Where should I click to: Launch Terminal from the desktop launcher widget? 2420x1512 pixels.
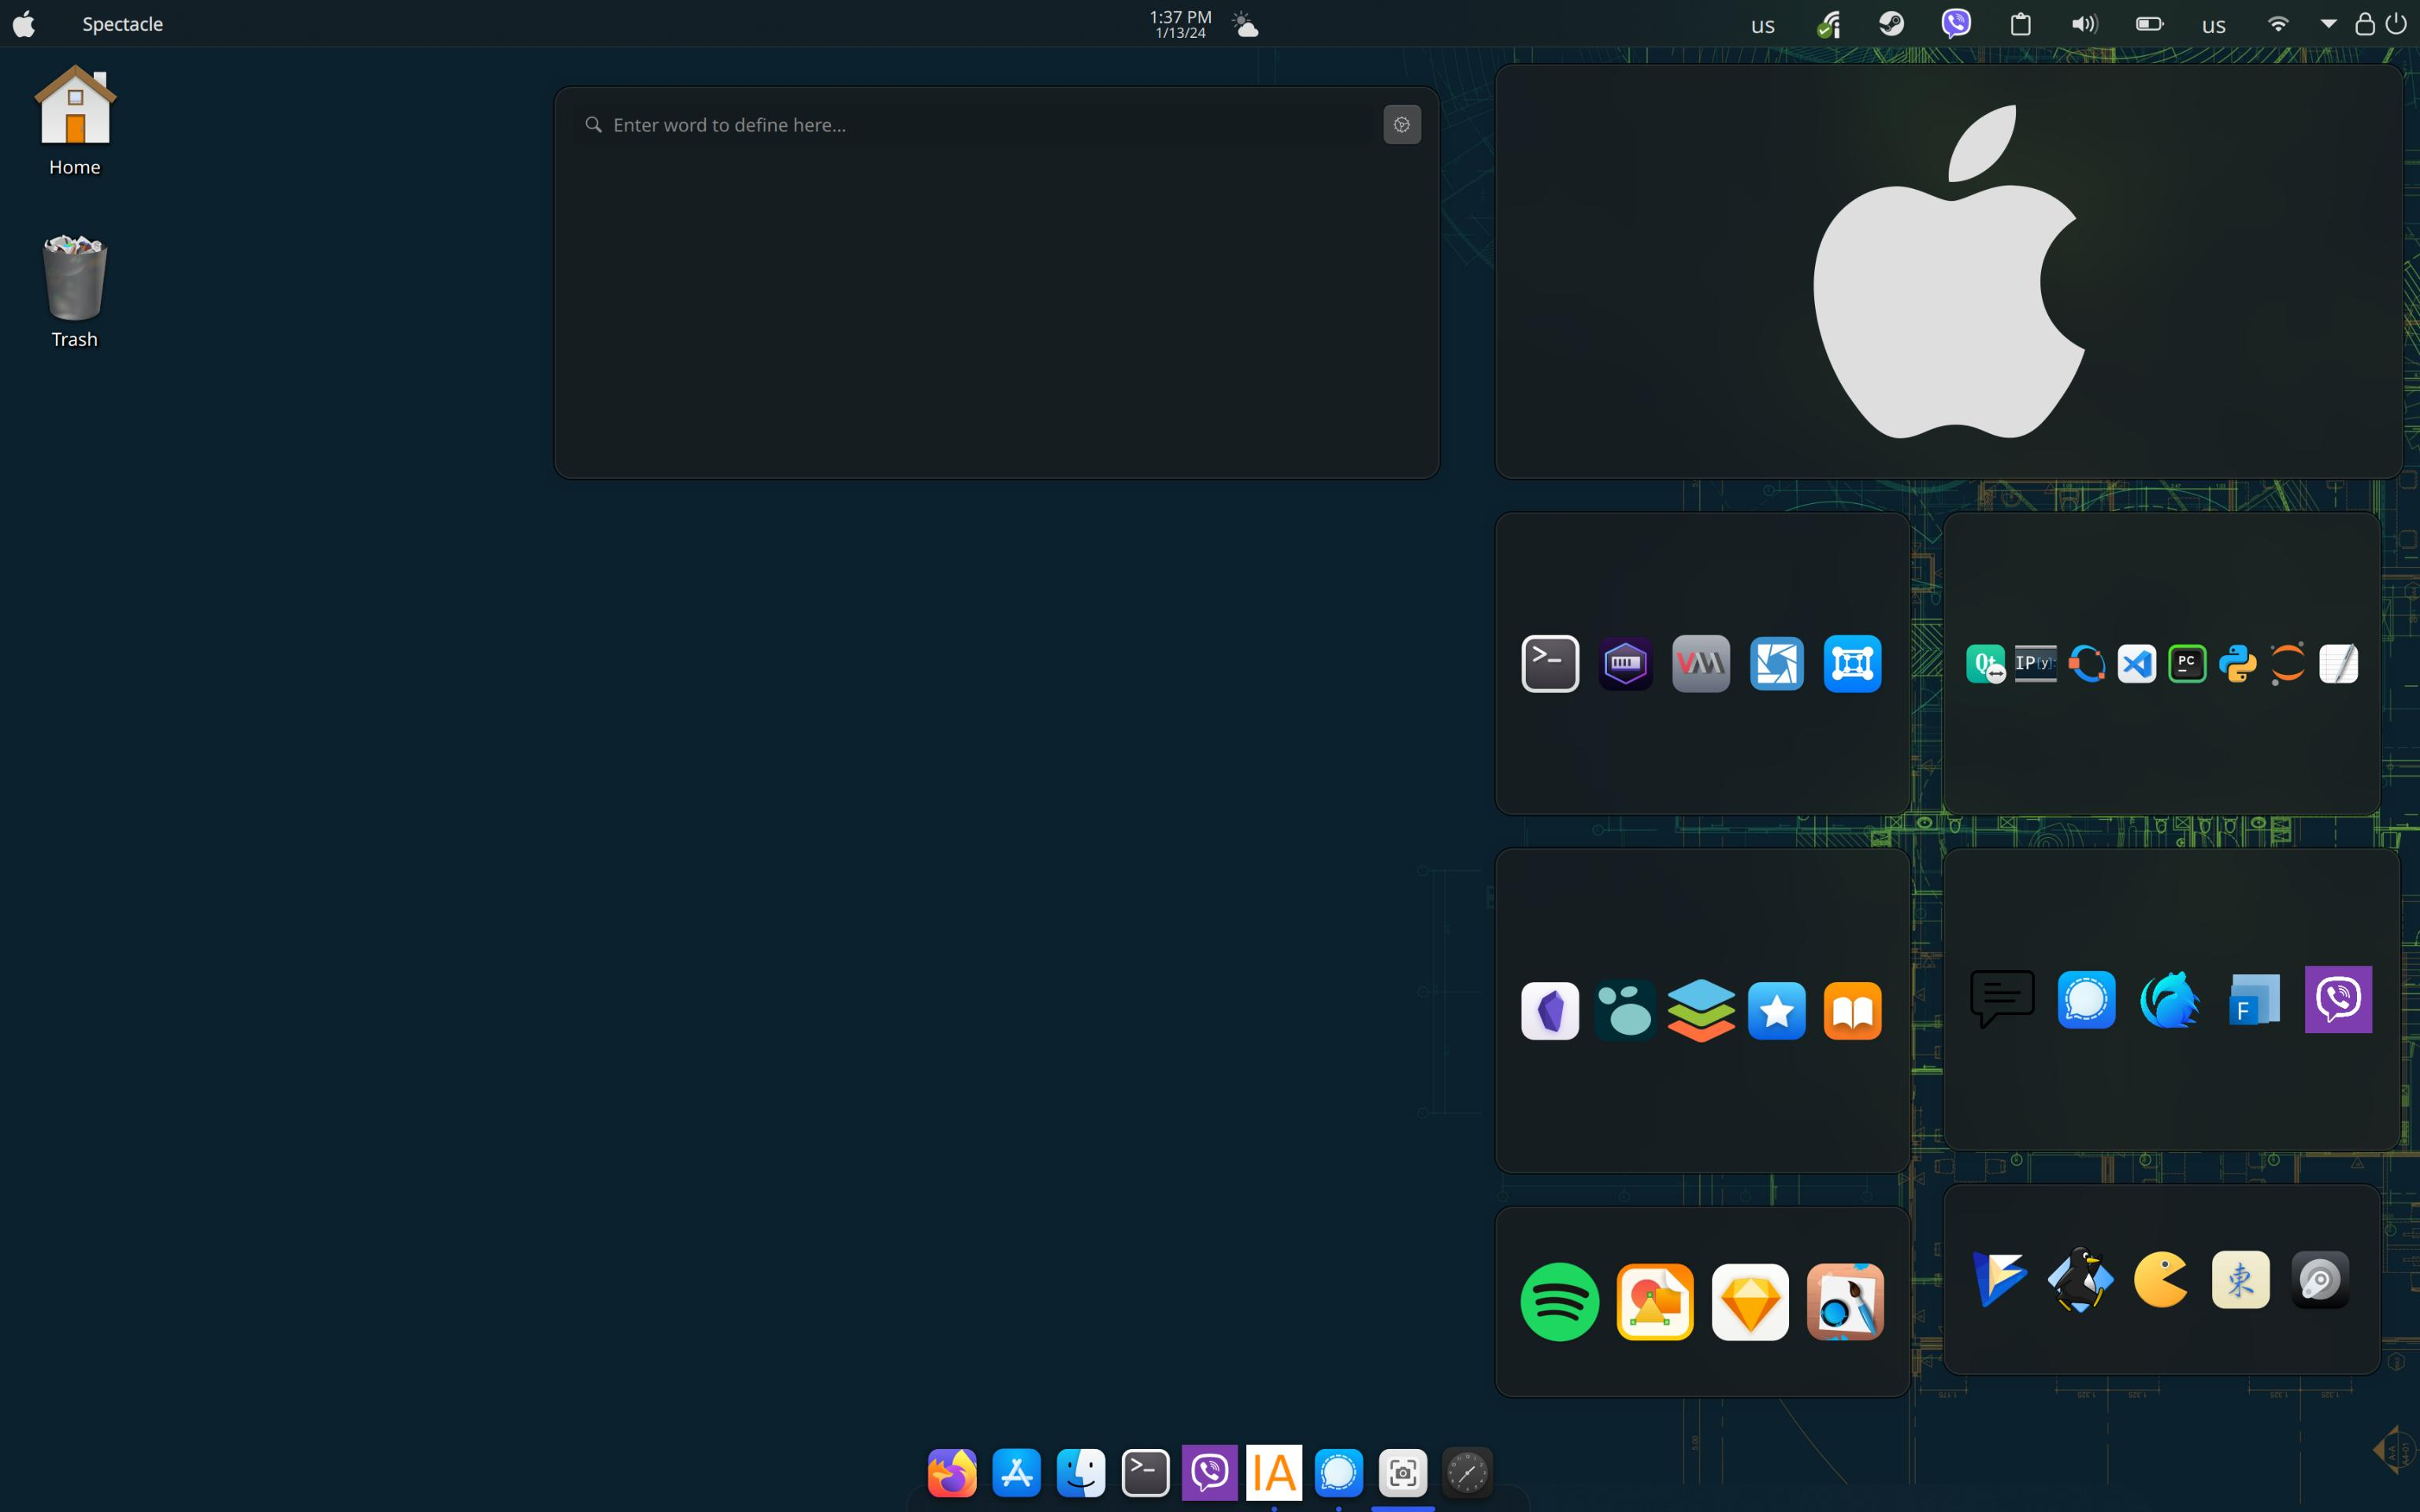click(1550, 663)
